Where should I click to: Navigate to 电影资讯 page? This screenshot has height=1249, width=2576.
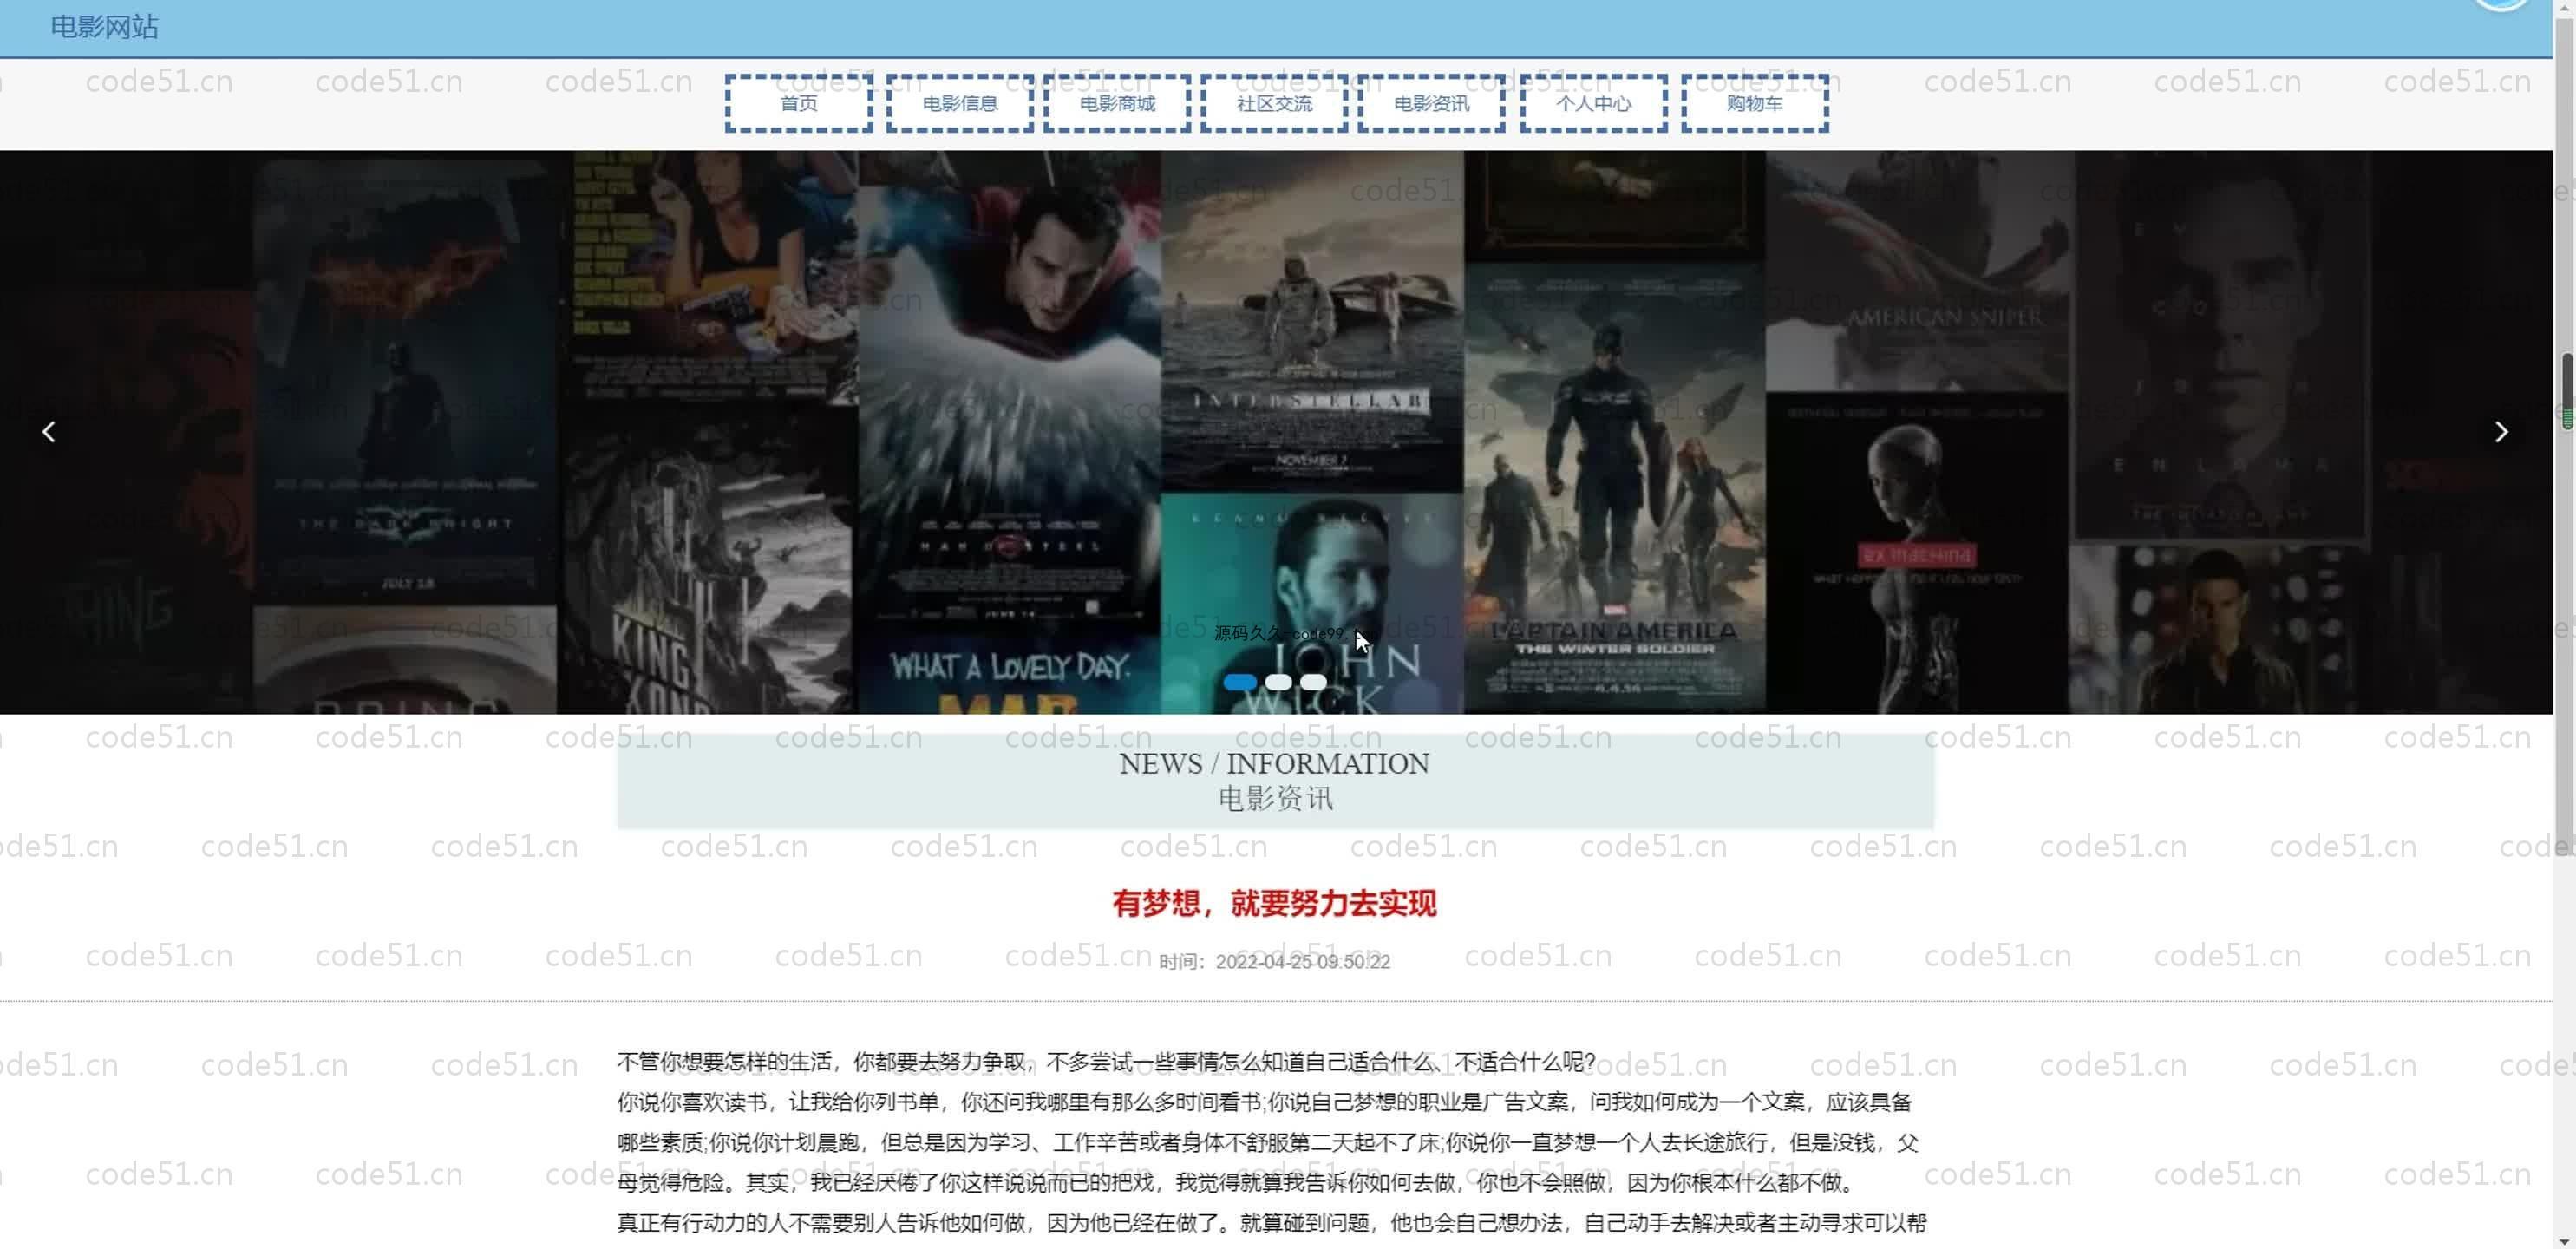tap(1431, 103)
